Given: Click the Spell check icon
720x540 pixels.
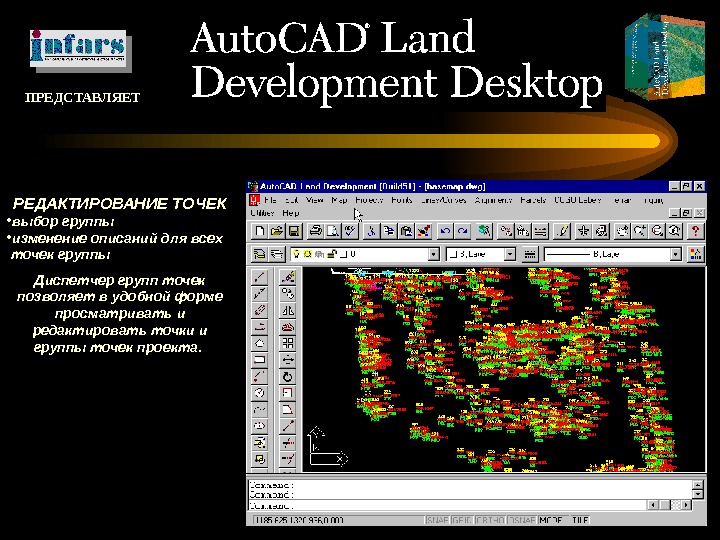Looking at the screenshot, I should pos(350,231).
